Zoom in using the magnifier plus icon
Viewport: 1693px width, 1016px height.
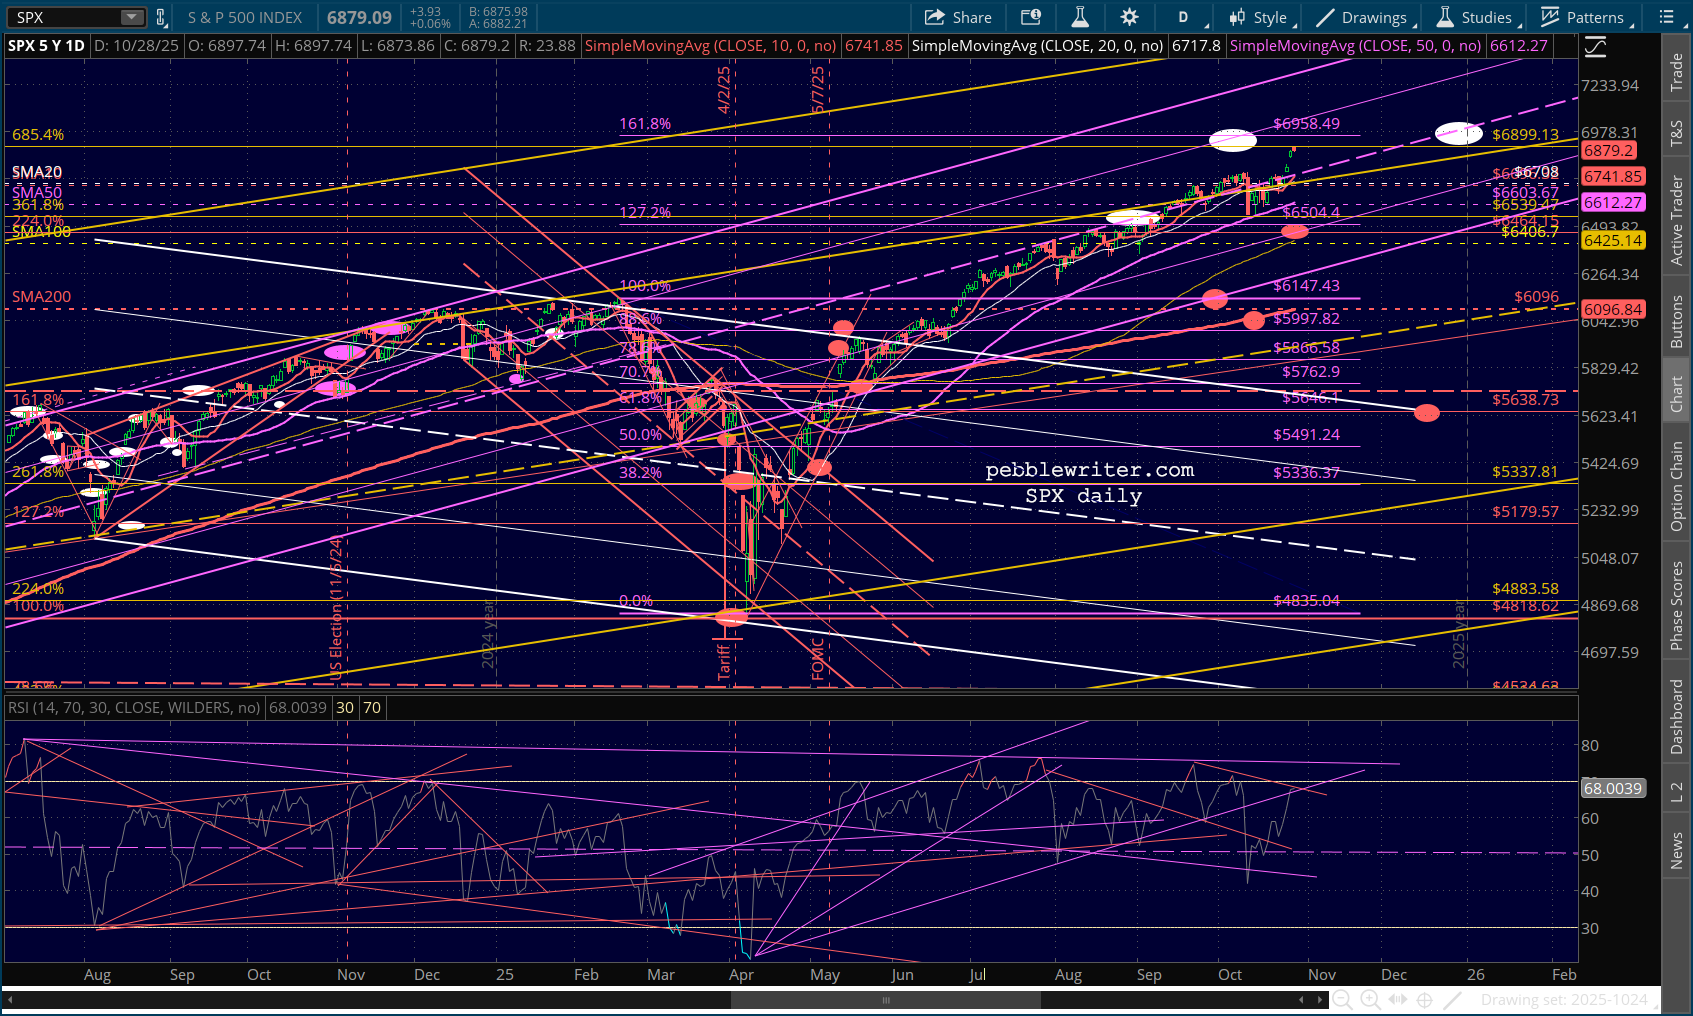(x=1370, y=1000)
